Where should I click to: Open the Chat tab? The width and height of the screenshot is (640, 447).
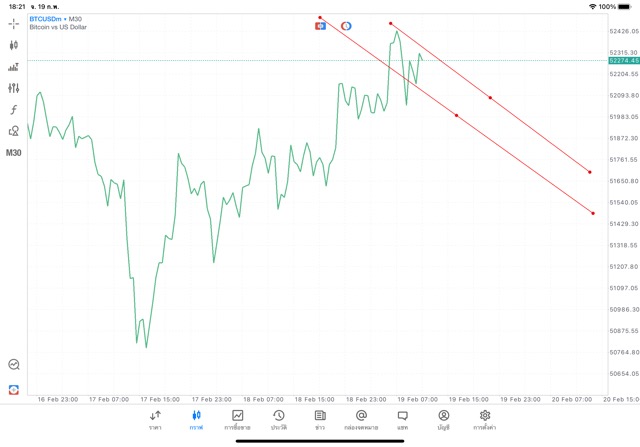tap(402, 419)
